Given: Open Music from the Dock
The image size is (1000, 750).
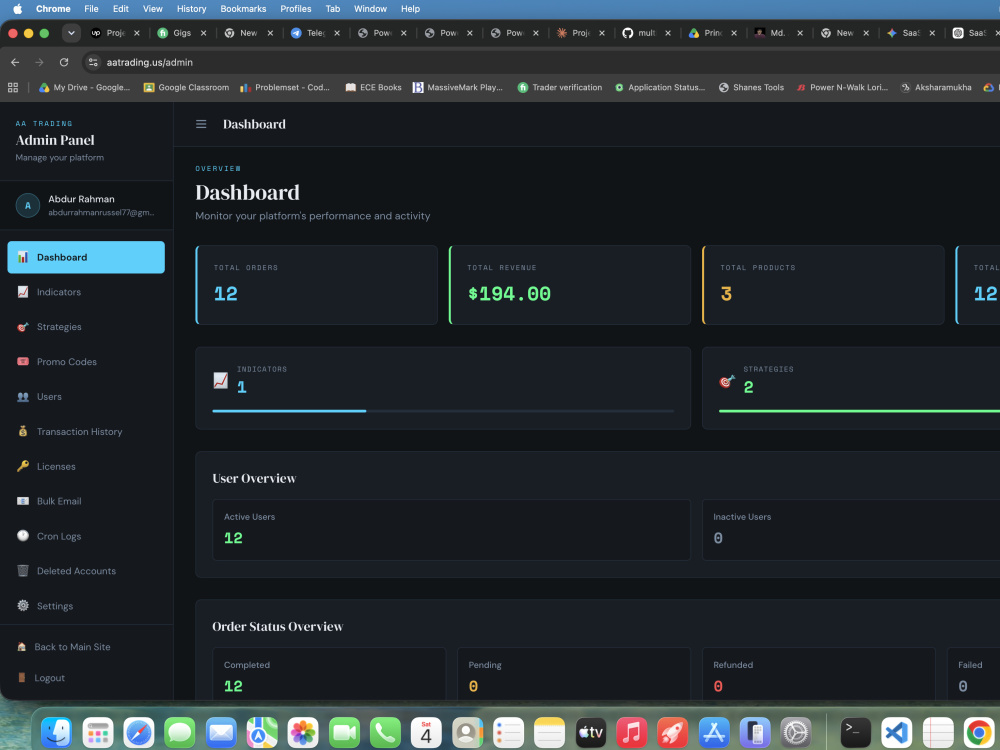Looking at the screenshot, I should click(631, 732).
